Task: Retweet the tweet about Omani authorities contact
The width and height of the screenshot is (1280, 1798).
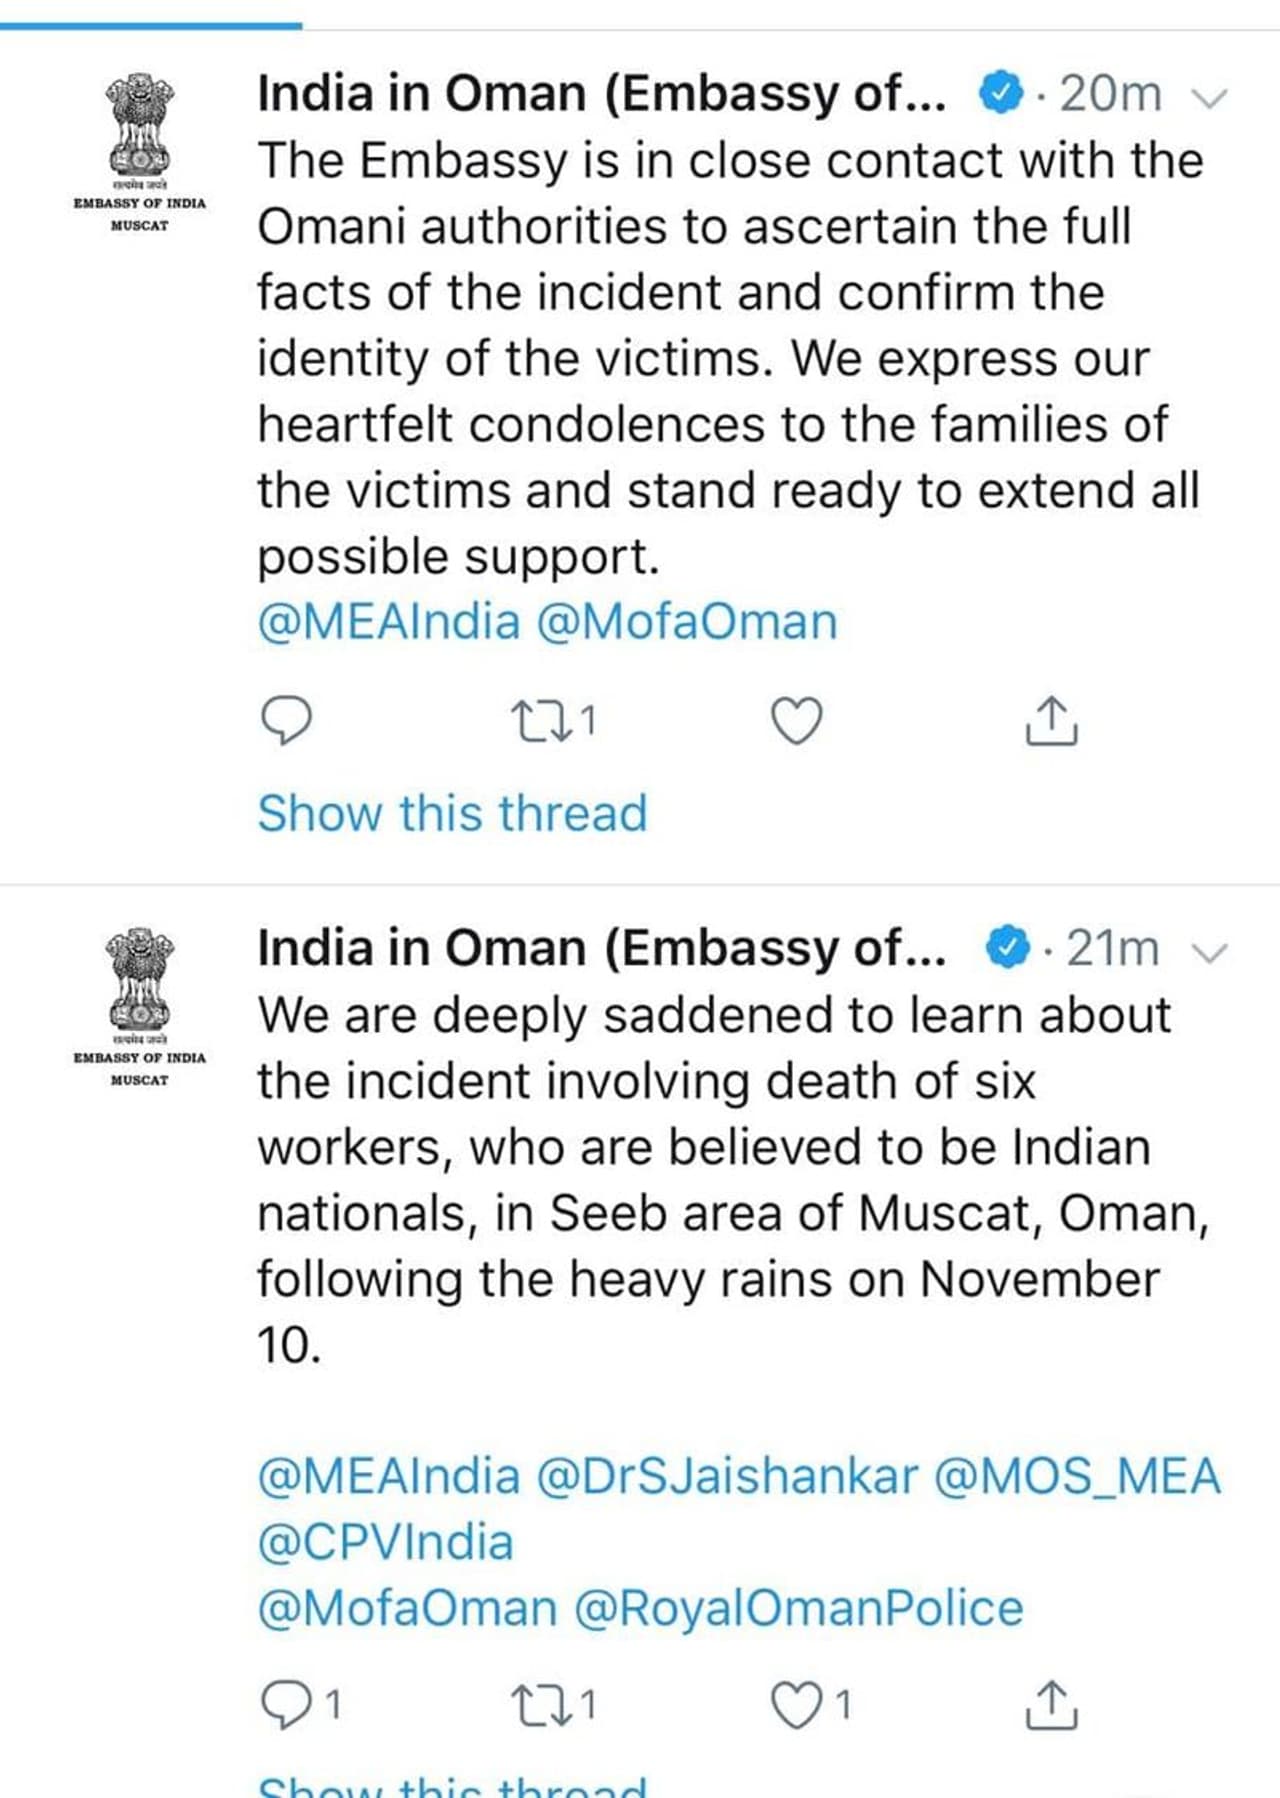Action: tap(541, 720)
